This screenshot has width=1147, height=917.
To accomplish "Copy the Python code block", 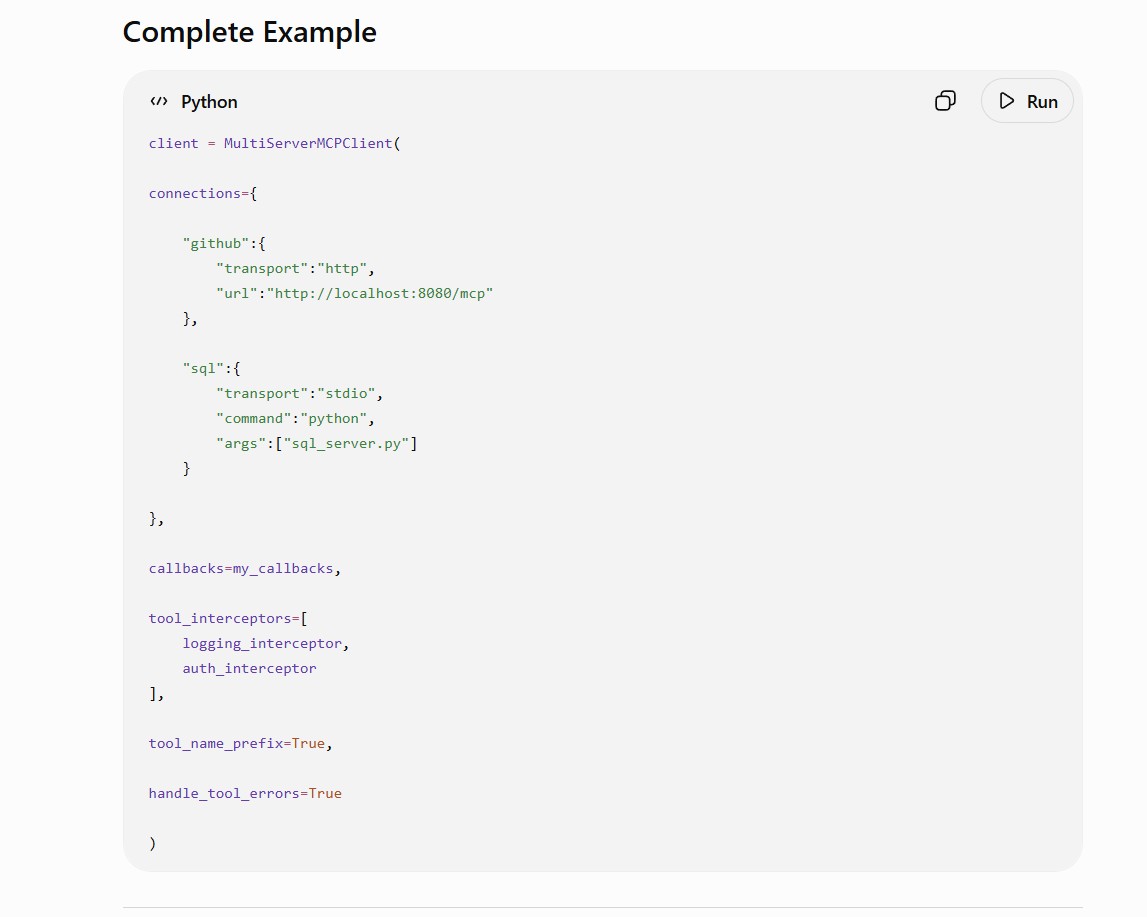I will coord(945,101).
